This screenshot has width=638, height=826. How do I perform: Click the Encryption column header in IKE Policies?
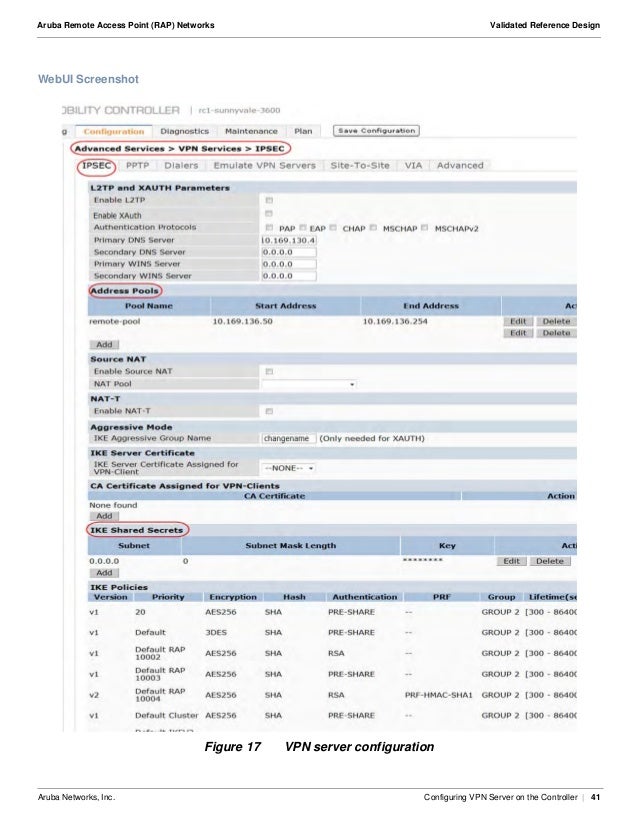click(x=233, y=597)
